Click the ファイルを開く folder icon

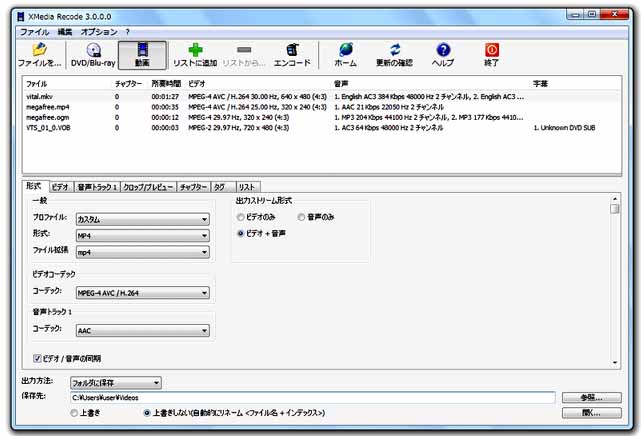coord(39,50)
